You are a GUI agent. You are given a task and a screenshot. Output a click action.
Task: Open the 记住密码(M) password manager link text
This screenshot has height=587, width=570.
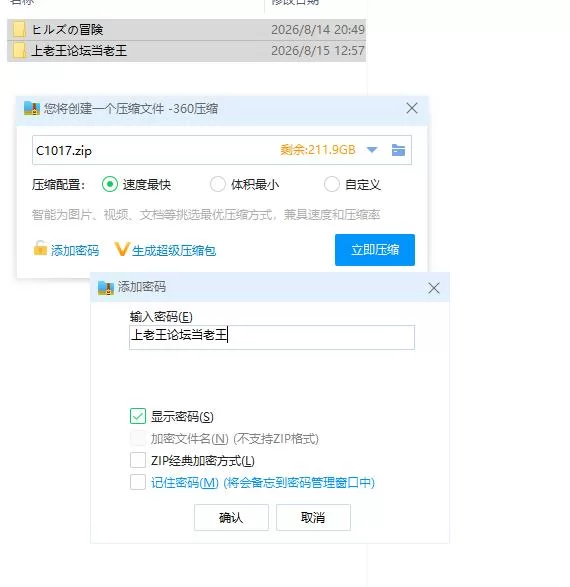click(x=263, y=483)
